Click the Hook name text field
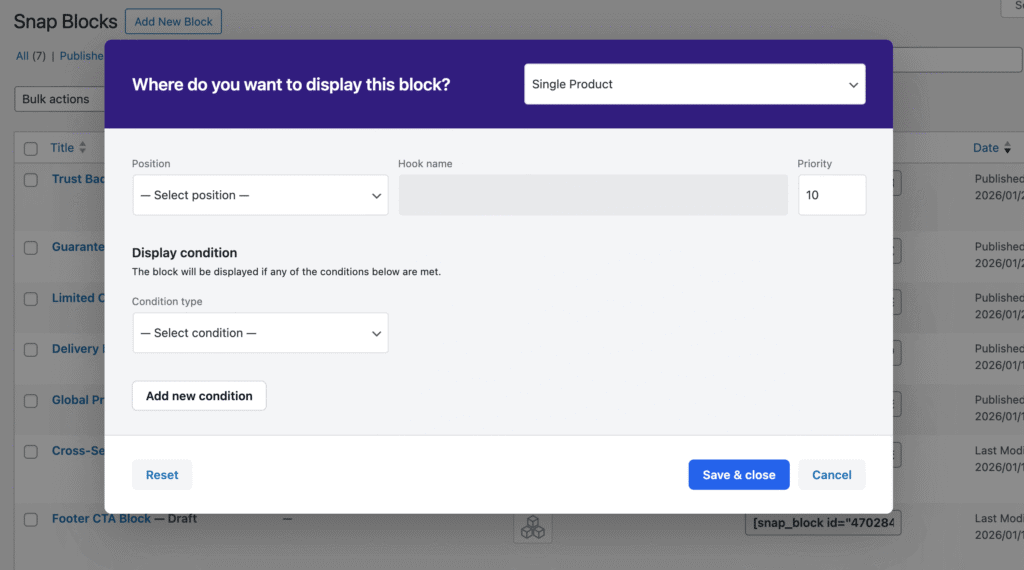This screenshot has width=1024, height=570. [x=593, y=195]
